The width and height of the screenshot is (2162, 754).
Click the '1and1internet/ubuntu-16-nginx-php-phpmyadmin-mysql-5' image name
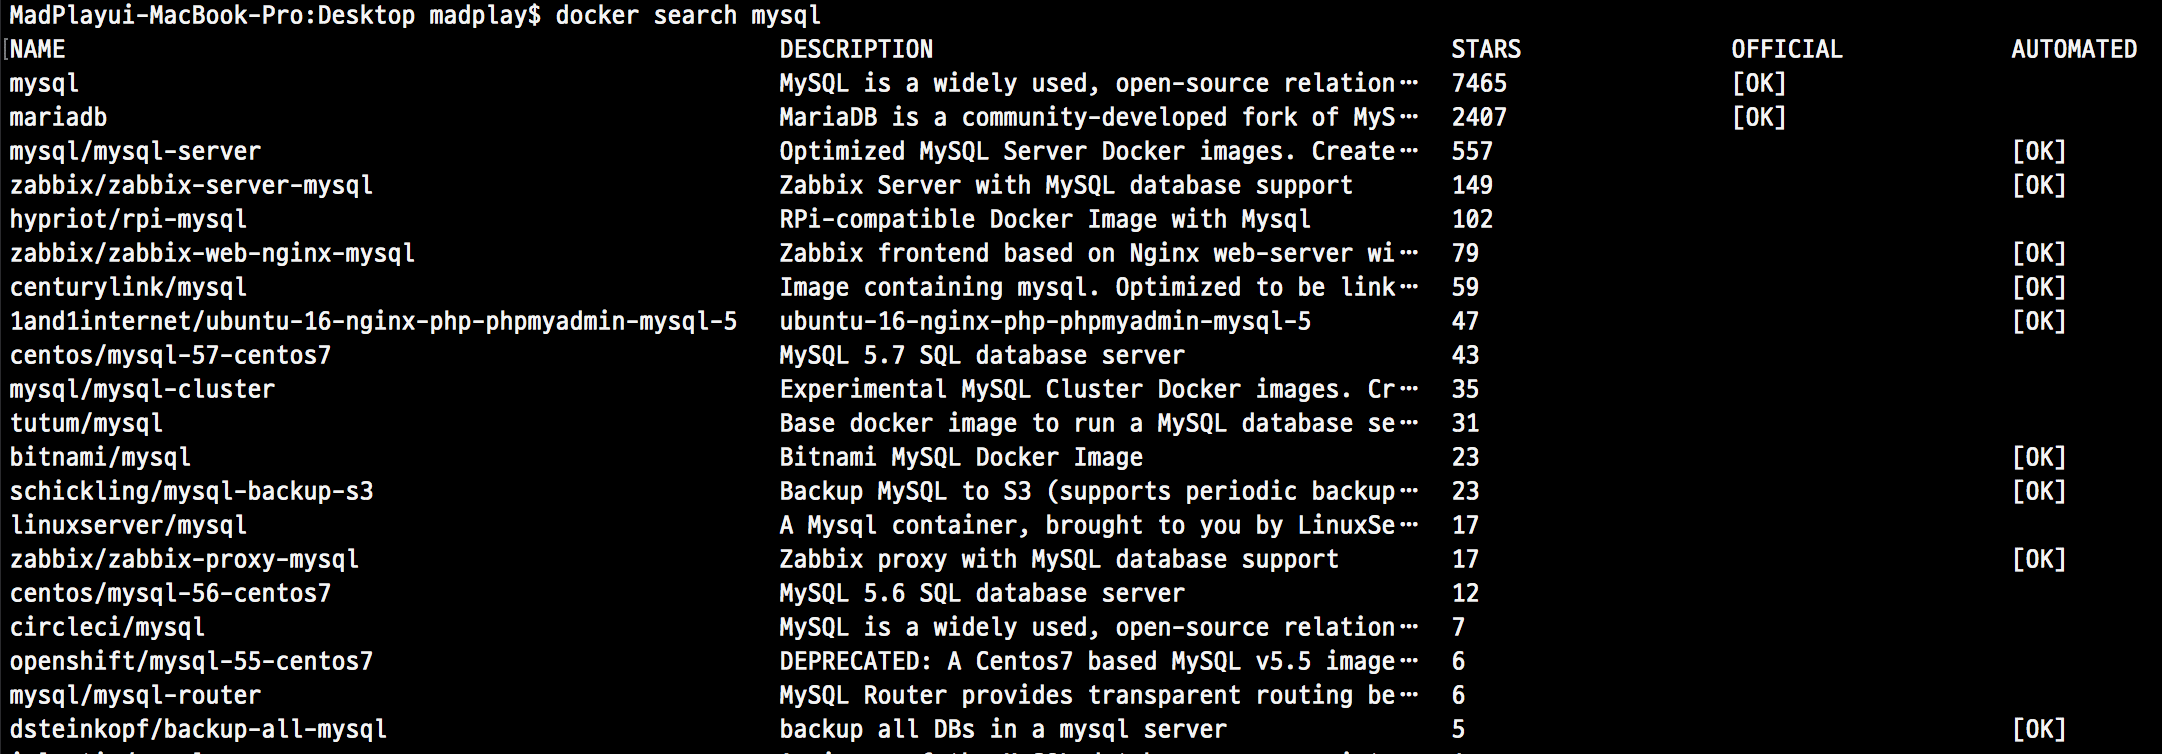pos(373,321)
